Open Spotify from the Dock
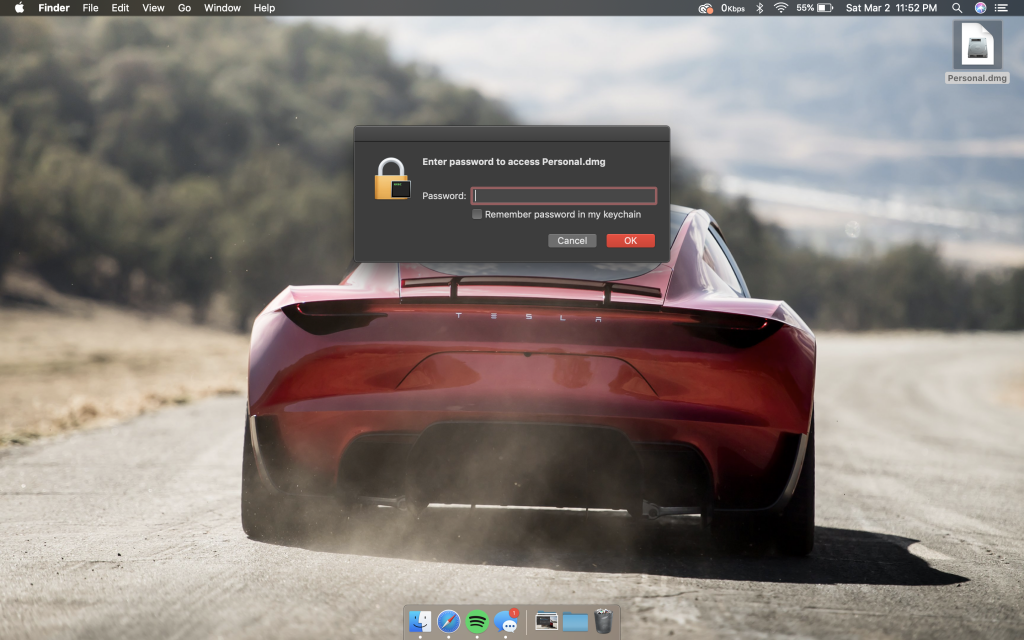This screenshot has width=1024, height=640. click(477, 621)
